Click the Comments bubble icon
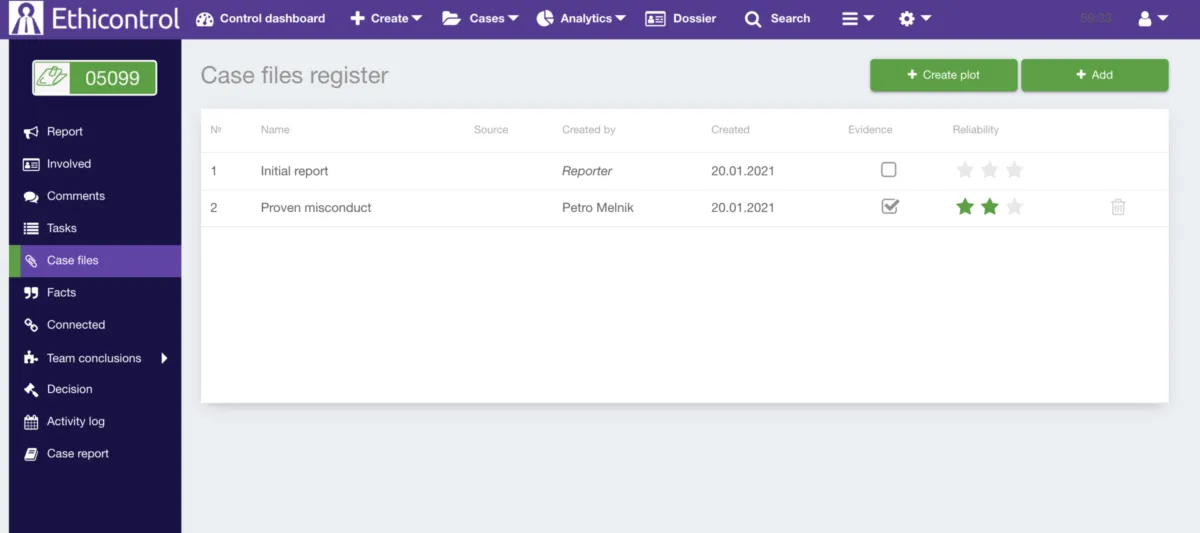This screenshot has width=1200, height=533. click(x=30, y=196)
